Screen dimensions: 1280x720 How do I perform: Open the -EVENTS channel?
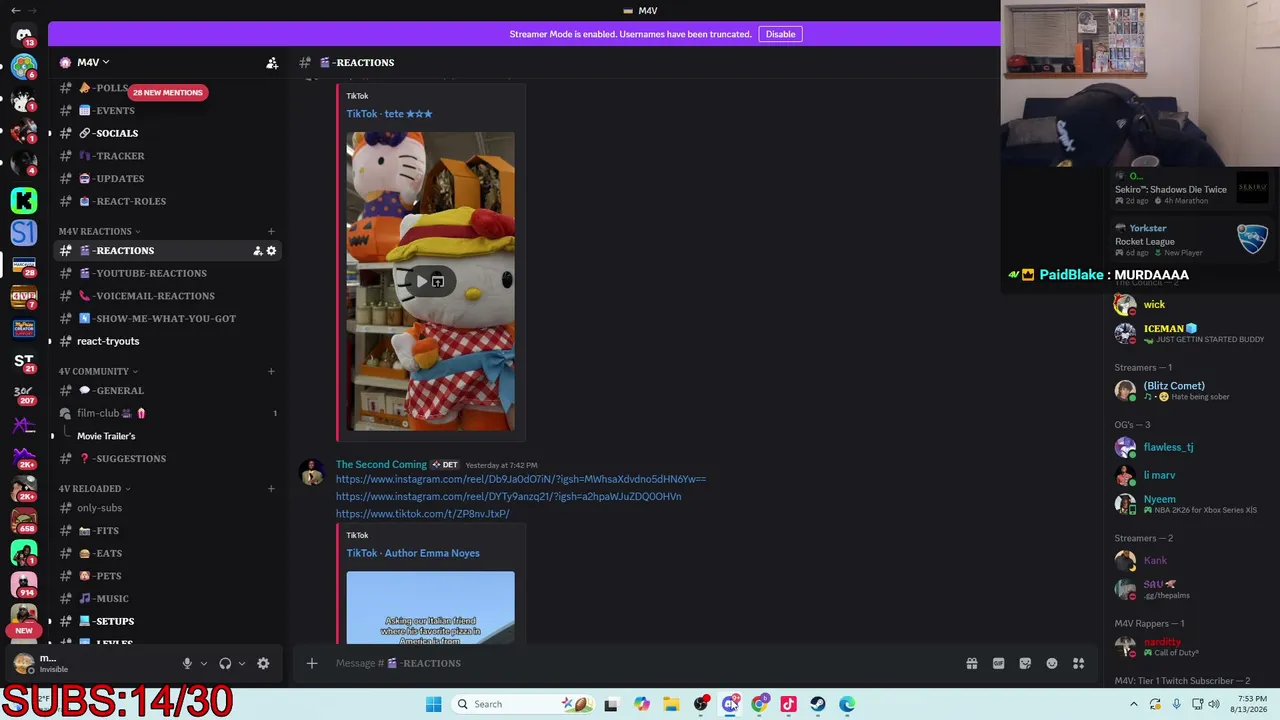[x=166, y=111]
